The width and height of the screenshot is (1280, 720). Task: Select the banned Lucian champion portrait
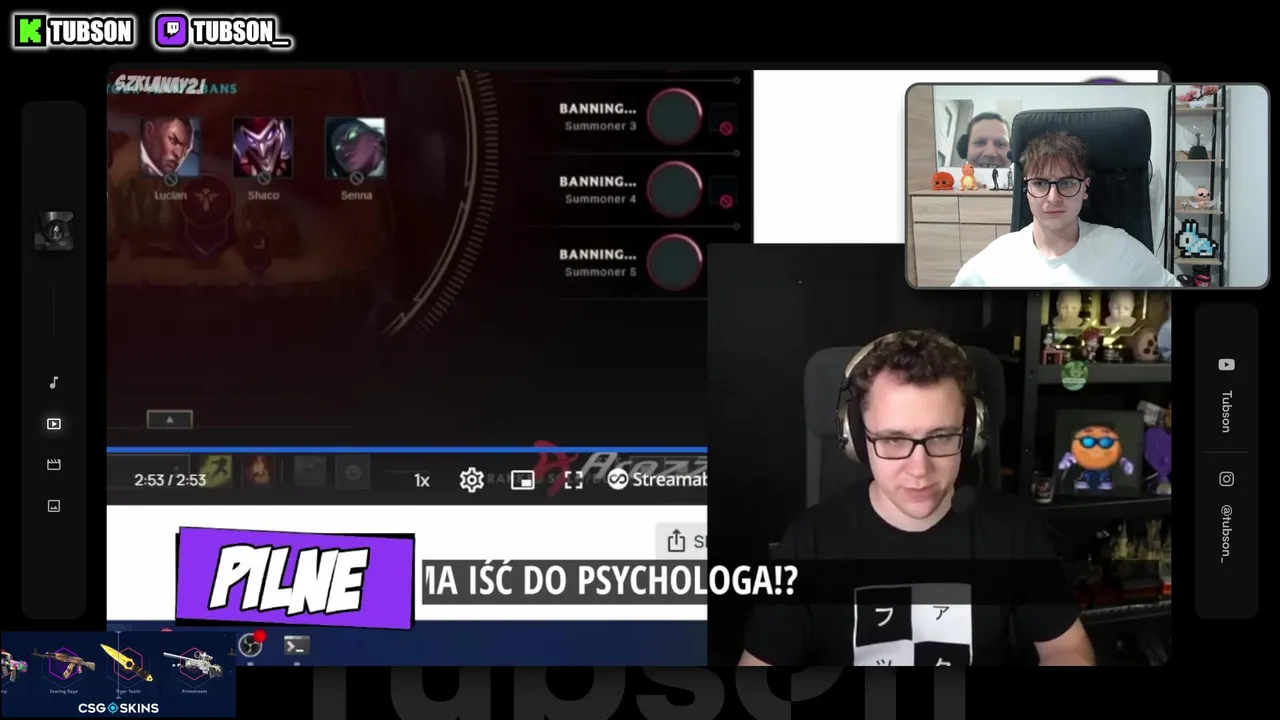pos(170,148)
